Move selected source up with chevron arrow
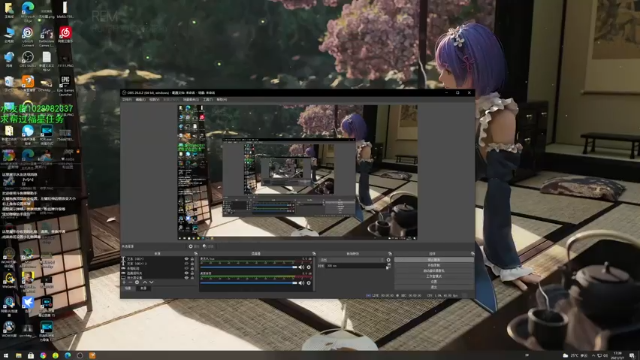 coord(144,282)
